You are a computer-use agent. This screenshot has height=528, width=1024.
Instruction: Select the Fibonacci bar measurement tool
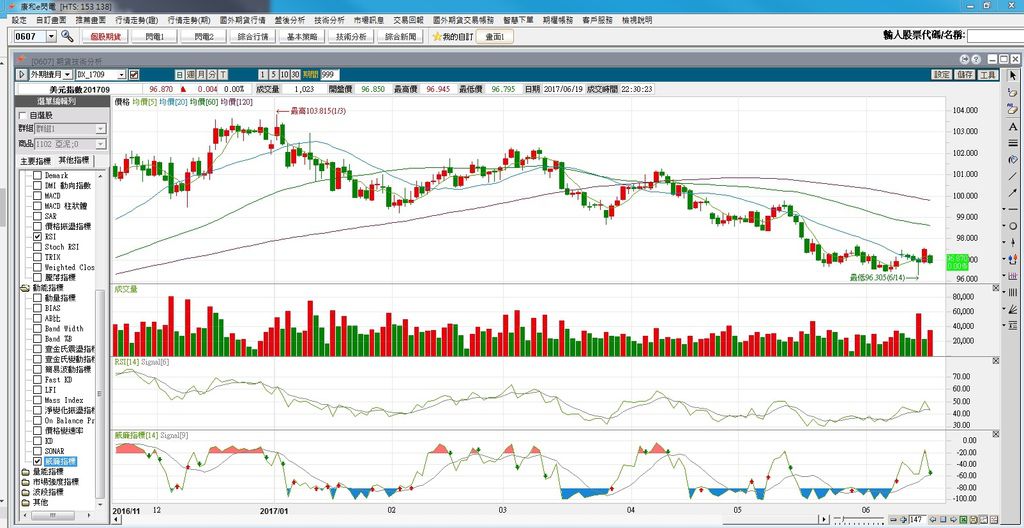coord(1013,275)
